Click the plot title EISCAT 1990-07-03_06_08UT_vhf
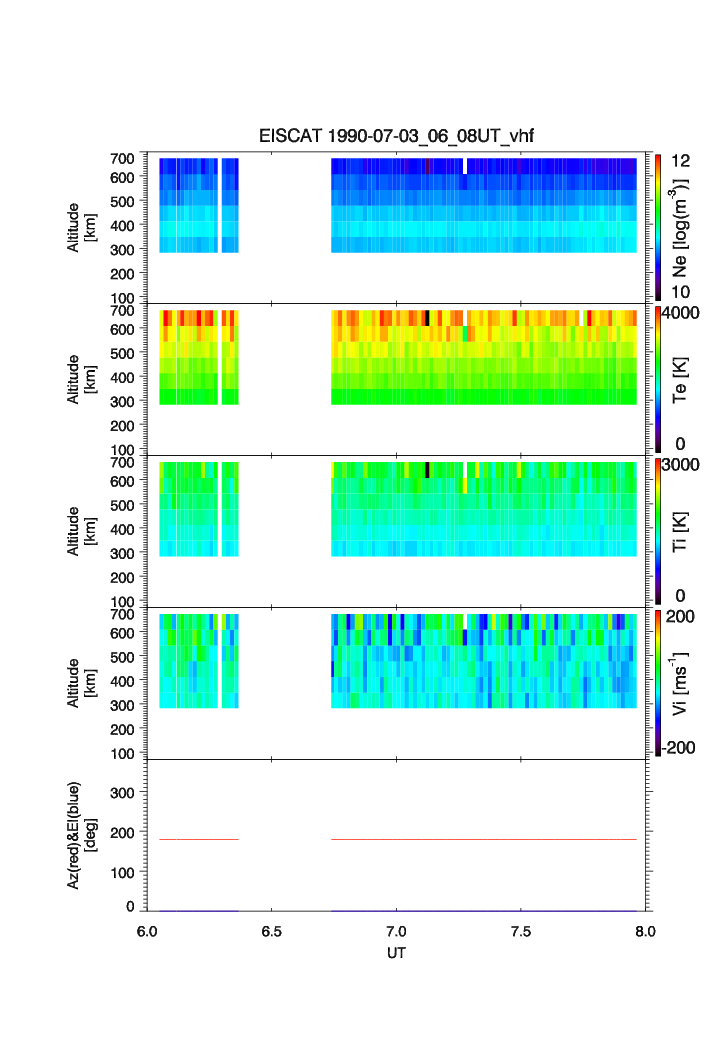Screen dimensions: 708x1063 (x=396, y=136)
